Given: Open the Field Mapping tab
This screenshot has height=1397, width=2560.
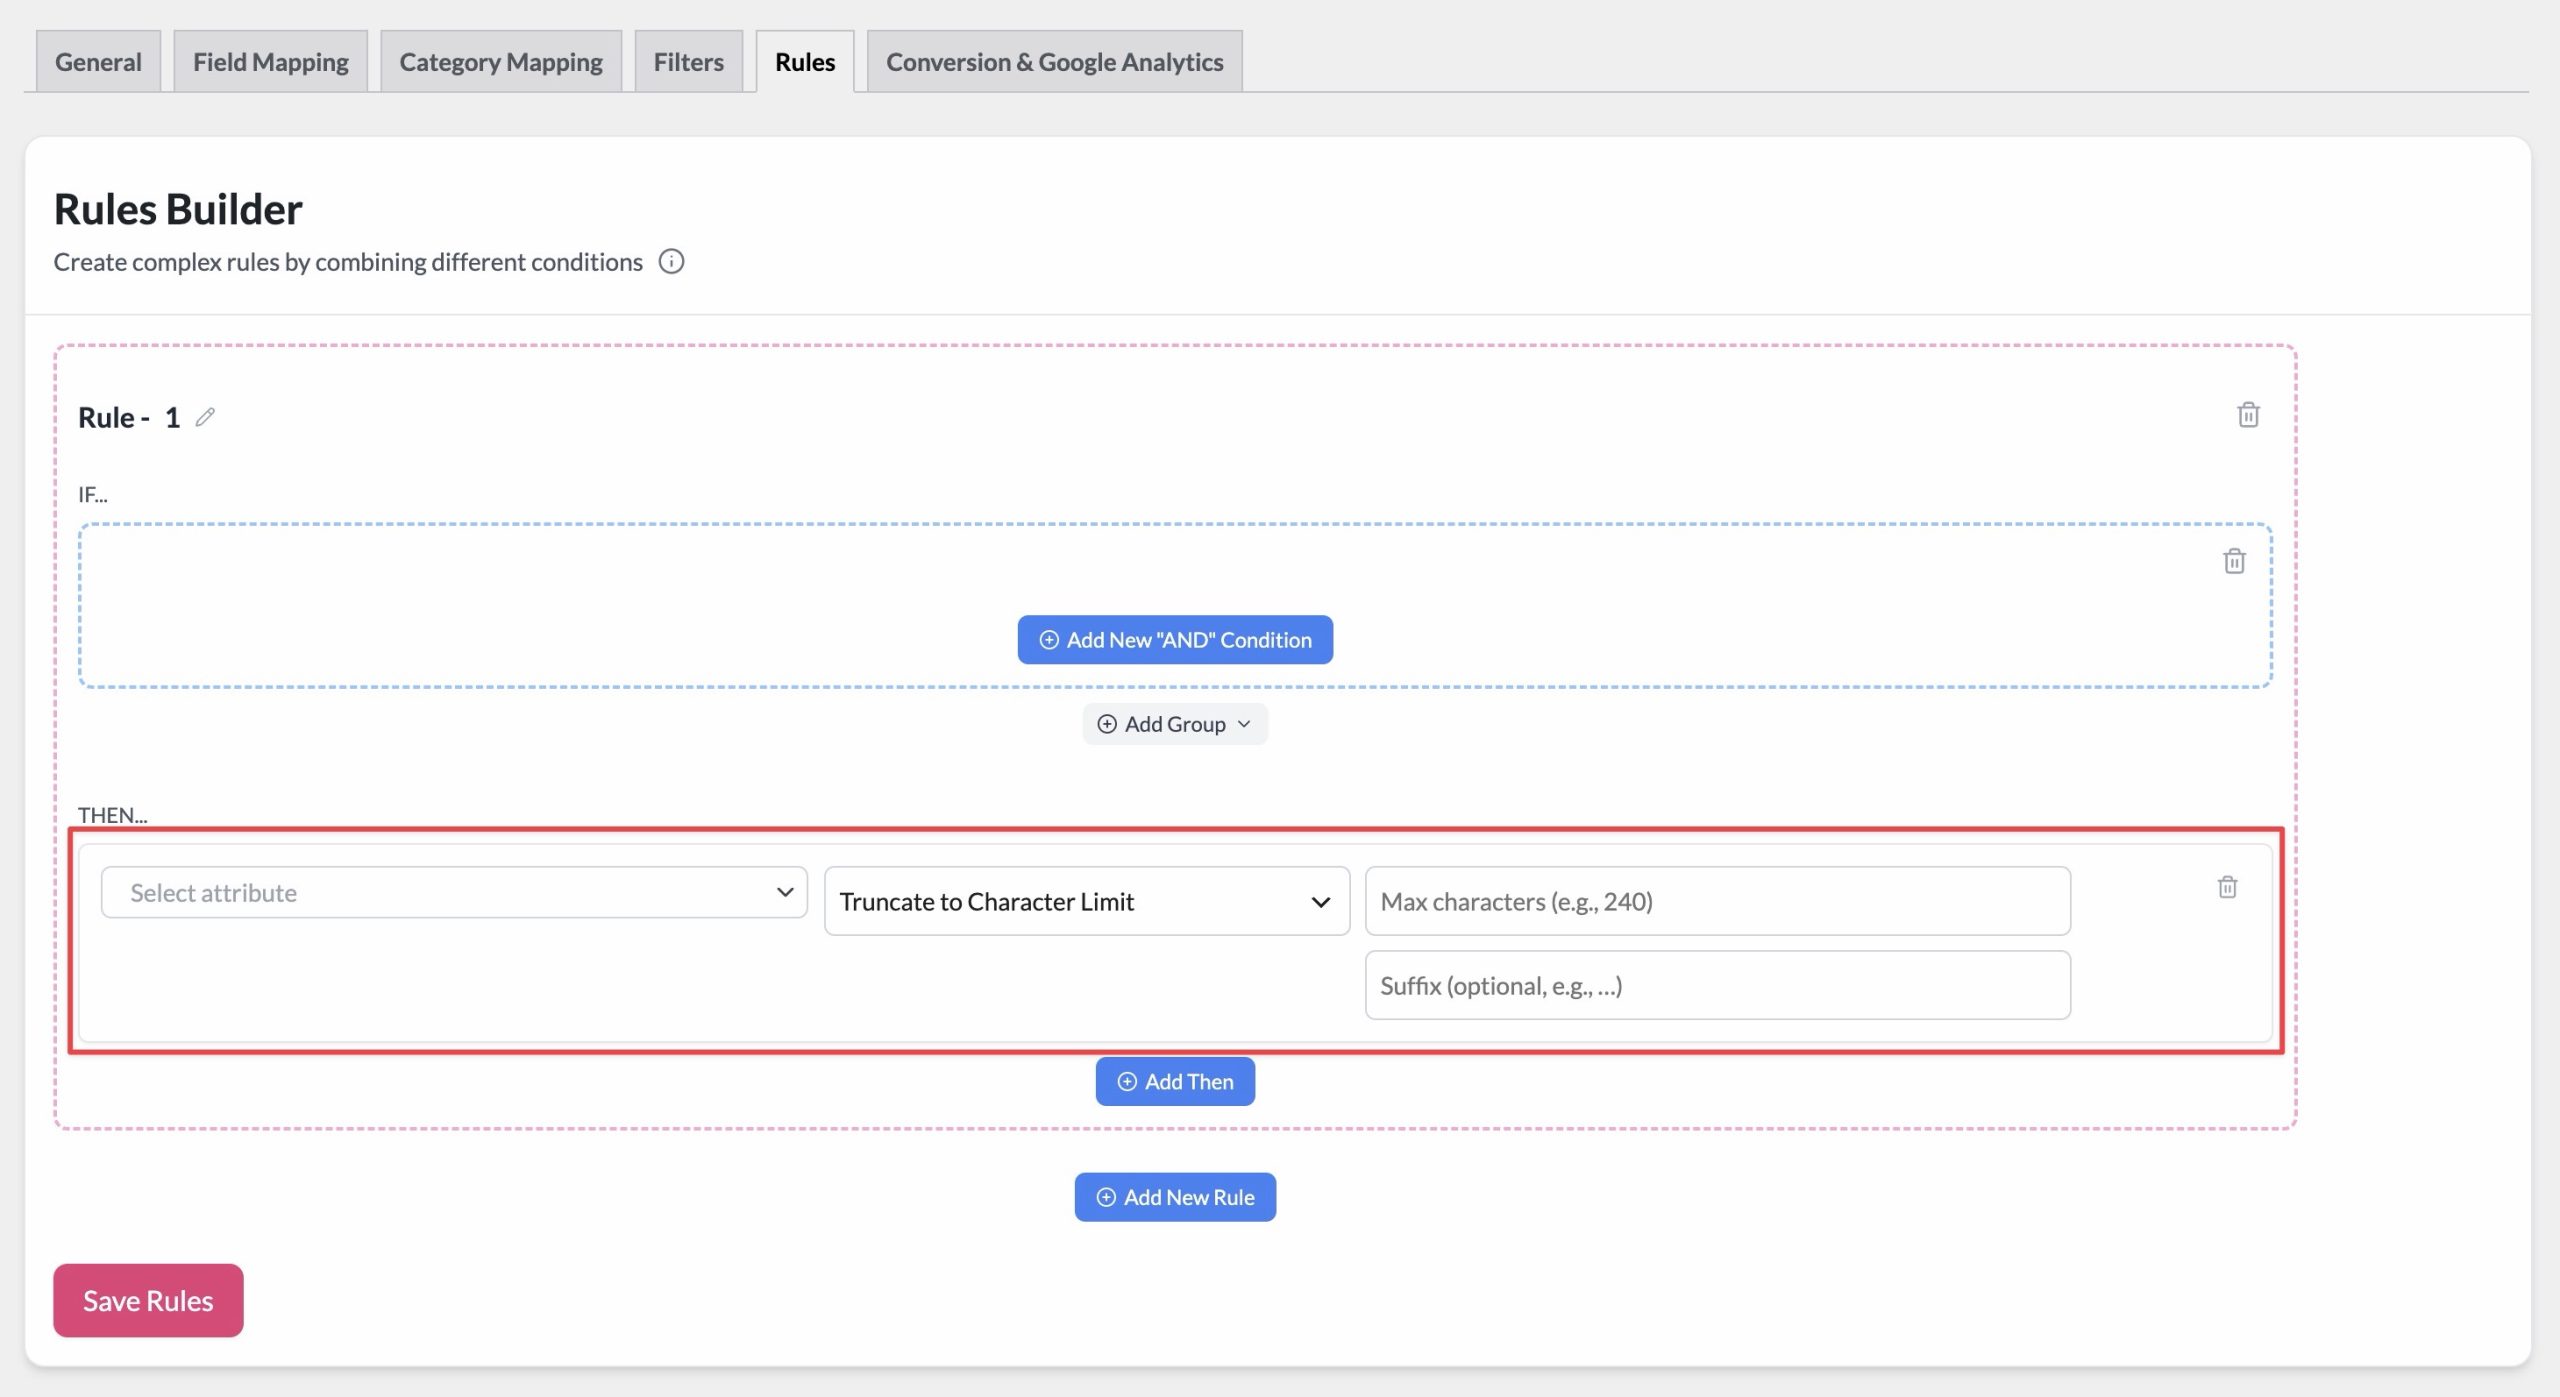Looking at the screenshot, I should (x=271, y=62).
